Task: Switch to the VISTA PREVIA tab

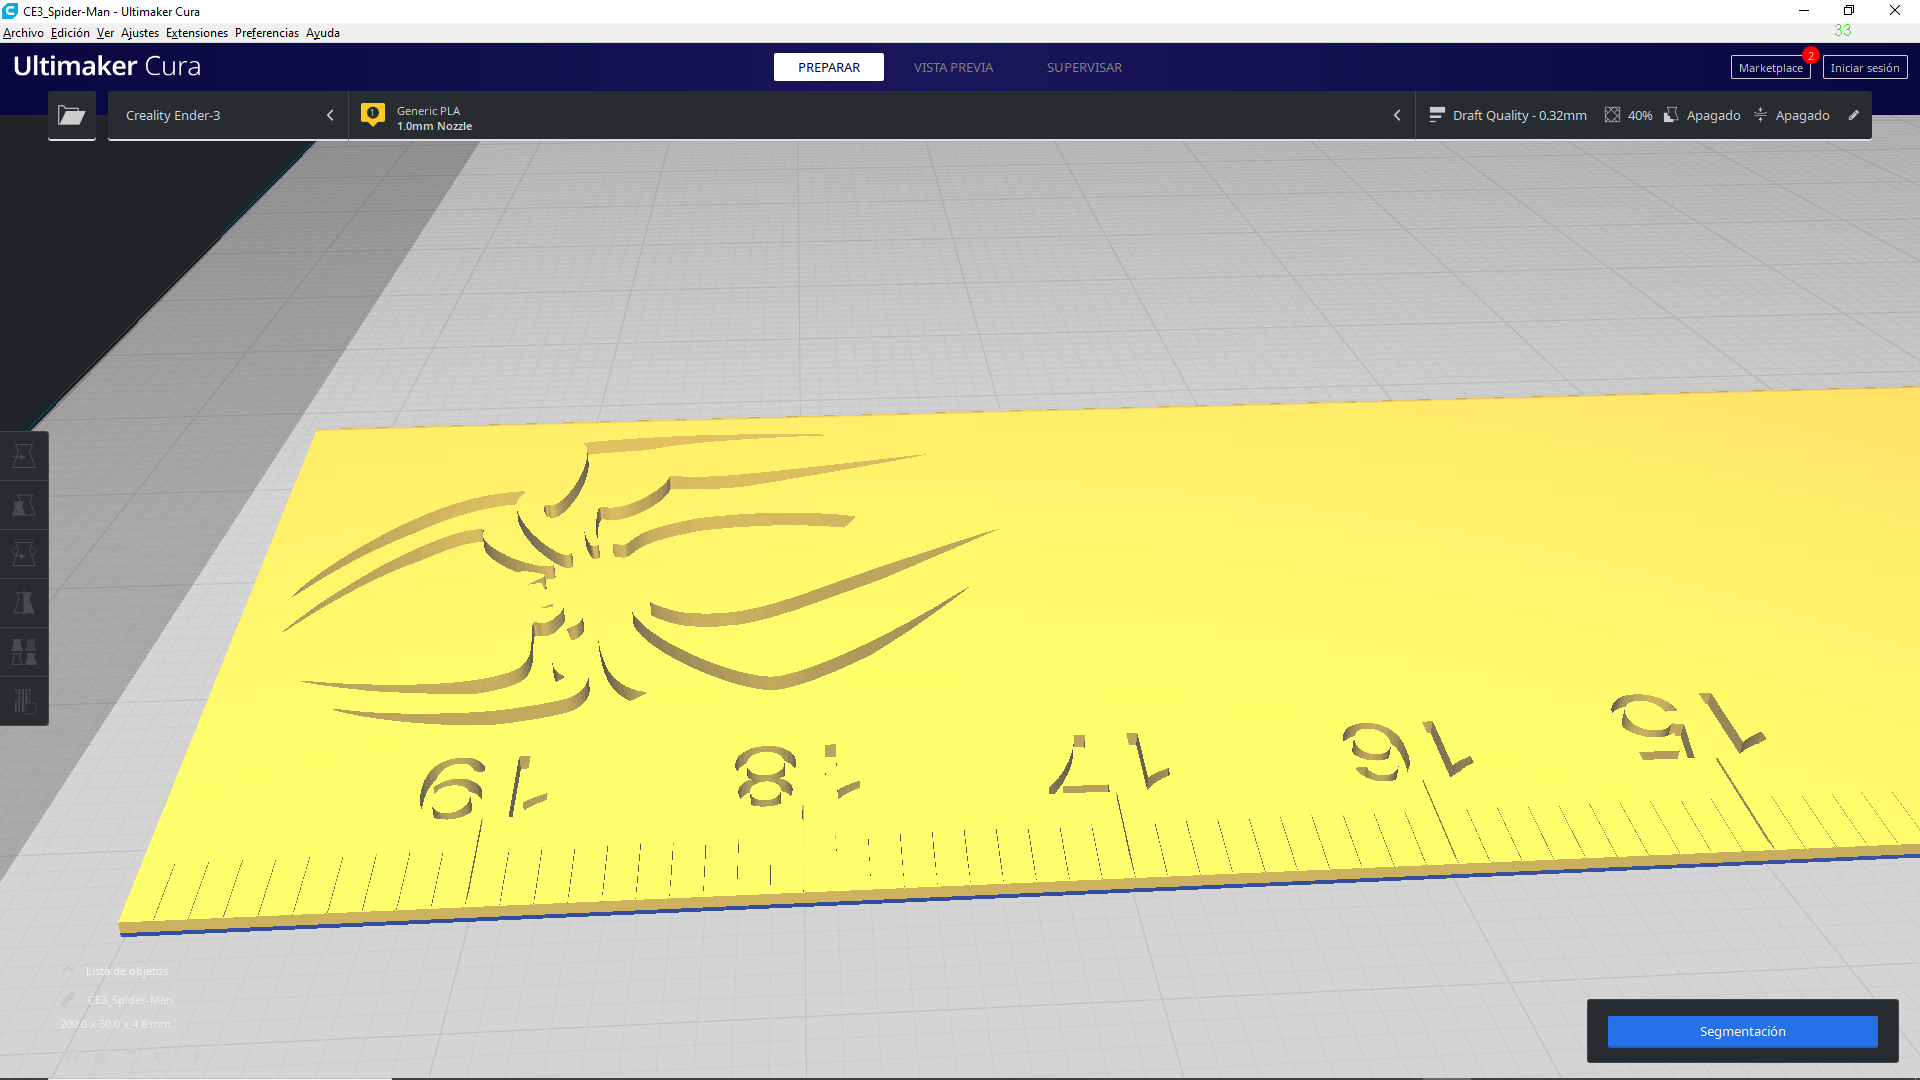Action: pyautogui.click(x=952, y=67)
